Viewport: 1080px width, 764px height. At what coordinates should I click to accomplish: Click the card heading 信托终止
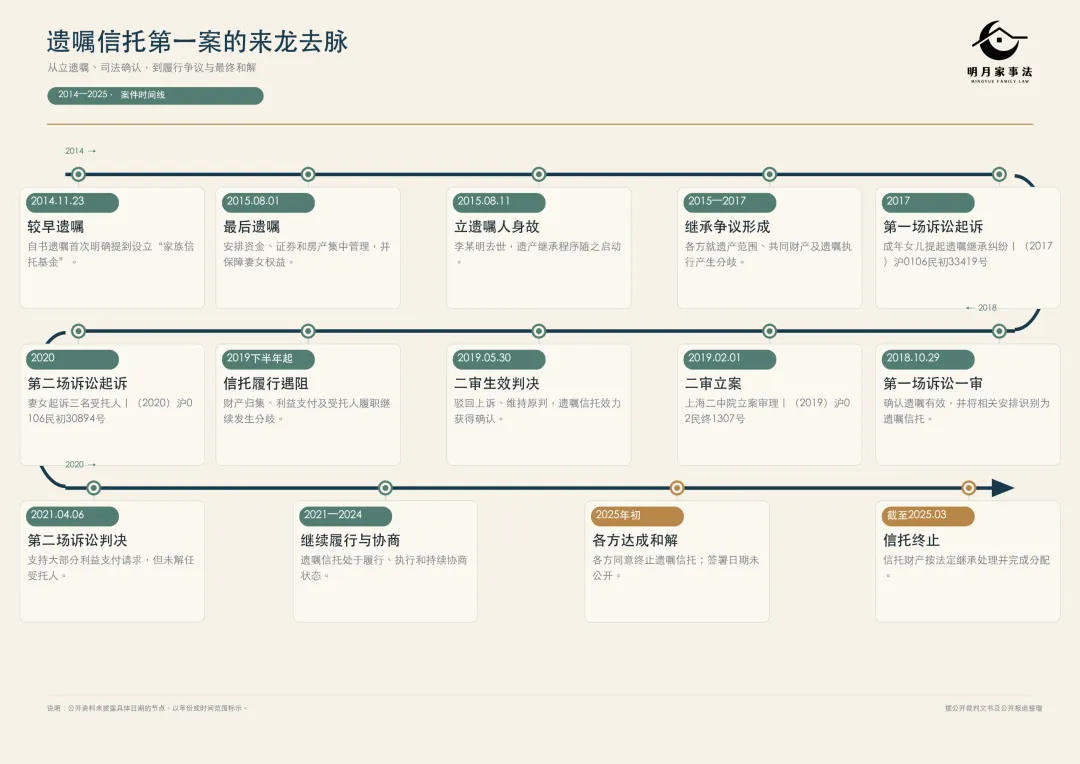pos(911,540)
